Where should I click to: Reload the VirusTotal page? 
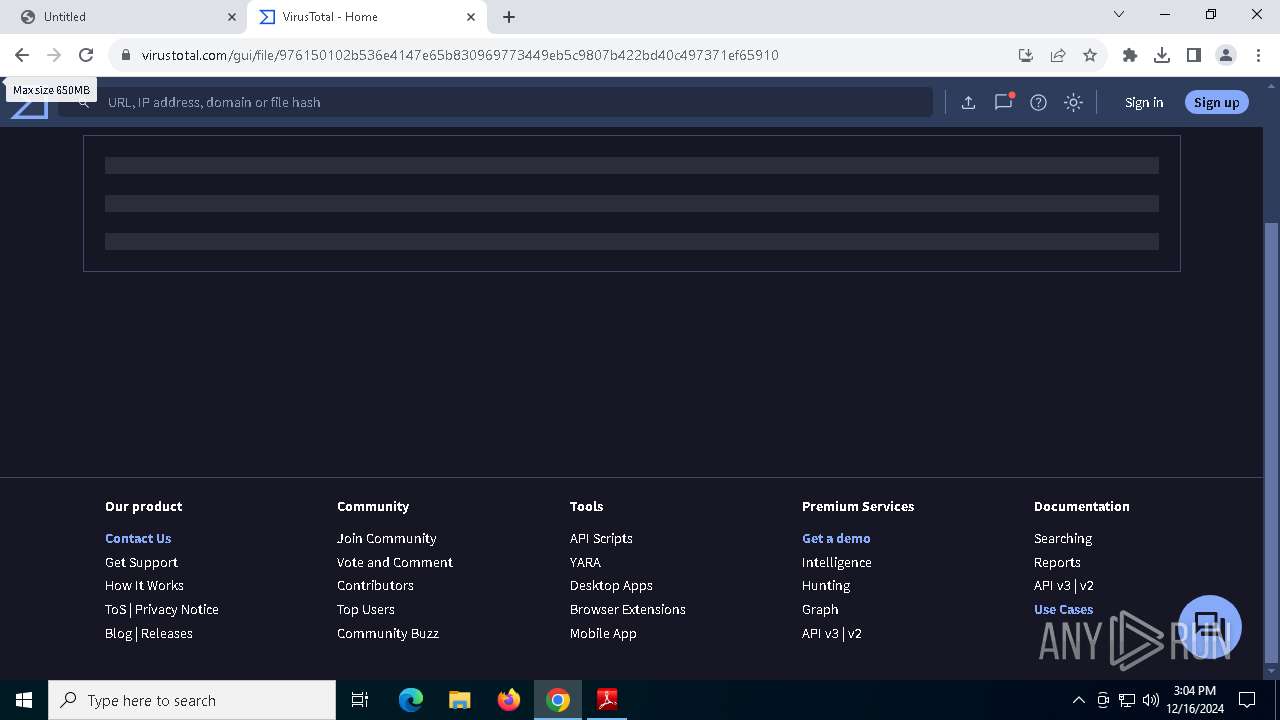pyautogui.click(x=86, y=55)
